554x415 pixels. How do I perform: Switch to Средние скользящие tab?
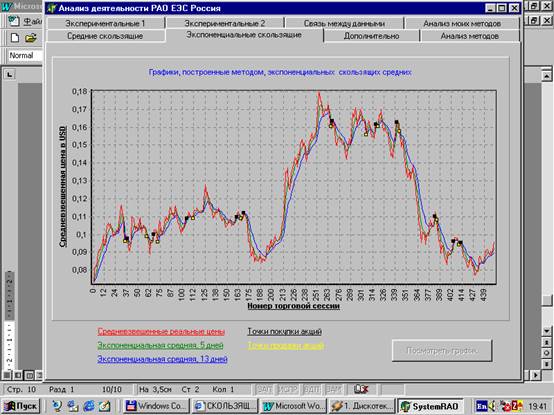(x=105, y=36)
